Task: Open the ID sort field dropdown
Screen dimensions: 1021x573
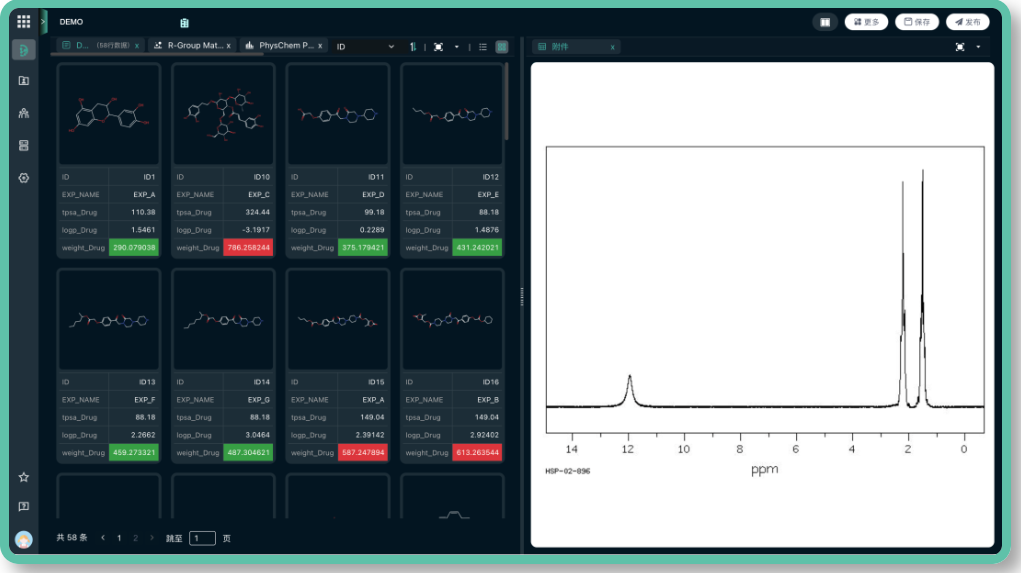Action: (x=364, y=46)
